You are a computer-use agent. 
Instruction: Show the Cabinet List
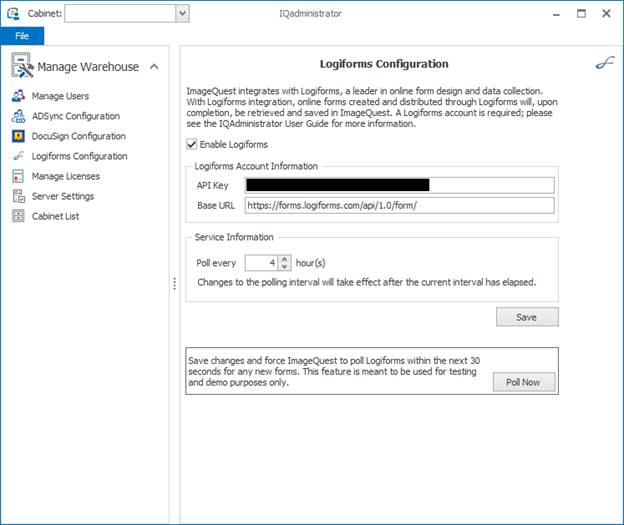tap(55, 216)
